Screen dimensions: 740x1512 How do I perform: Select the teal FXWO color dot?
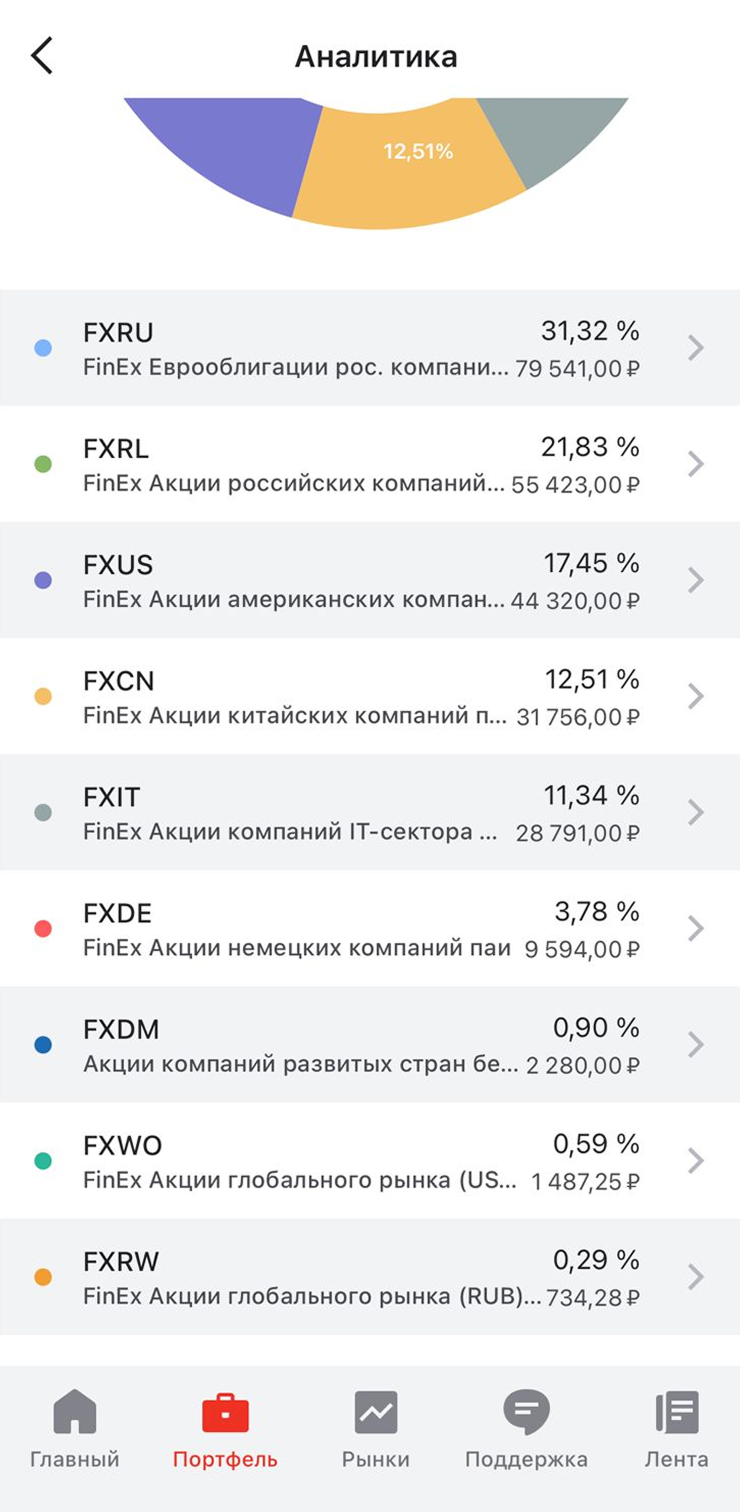(x=43, y=1161)
